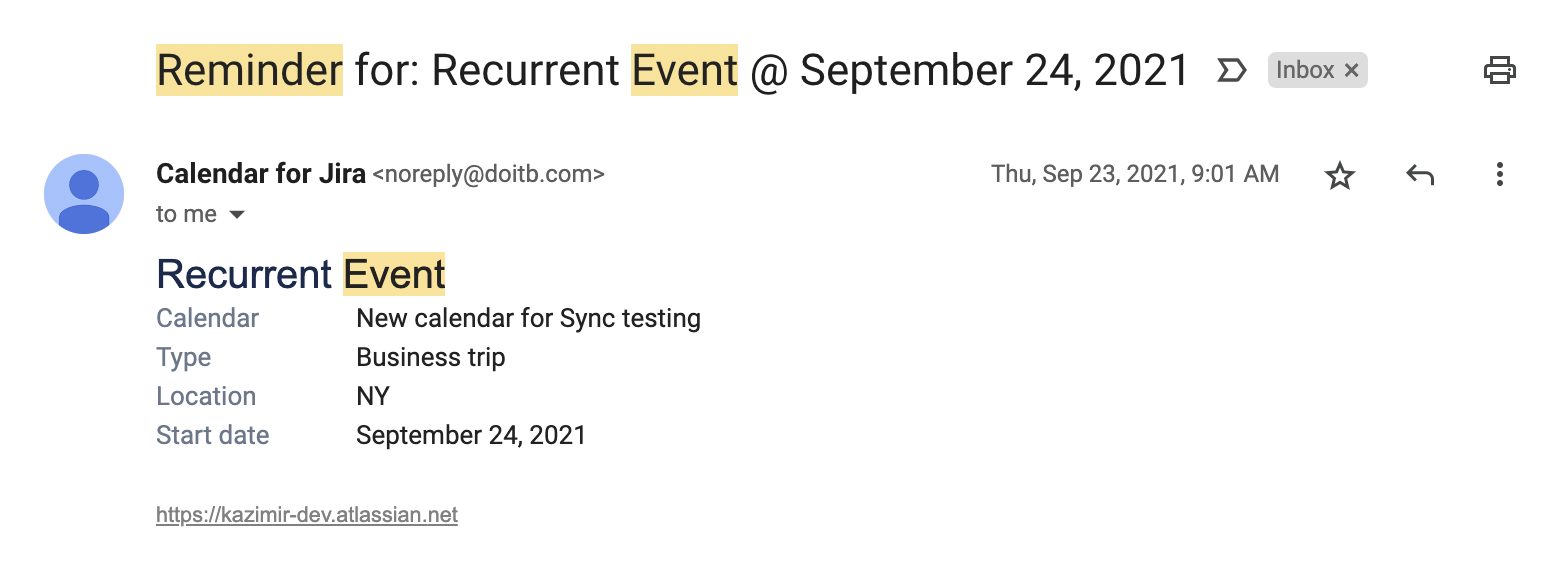
Task: Click the NY location value
Action: point(373,397)
